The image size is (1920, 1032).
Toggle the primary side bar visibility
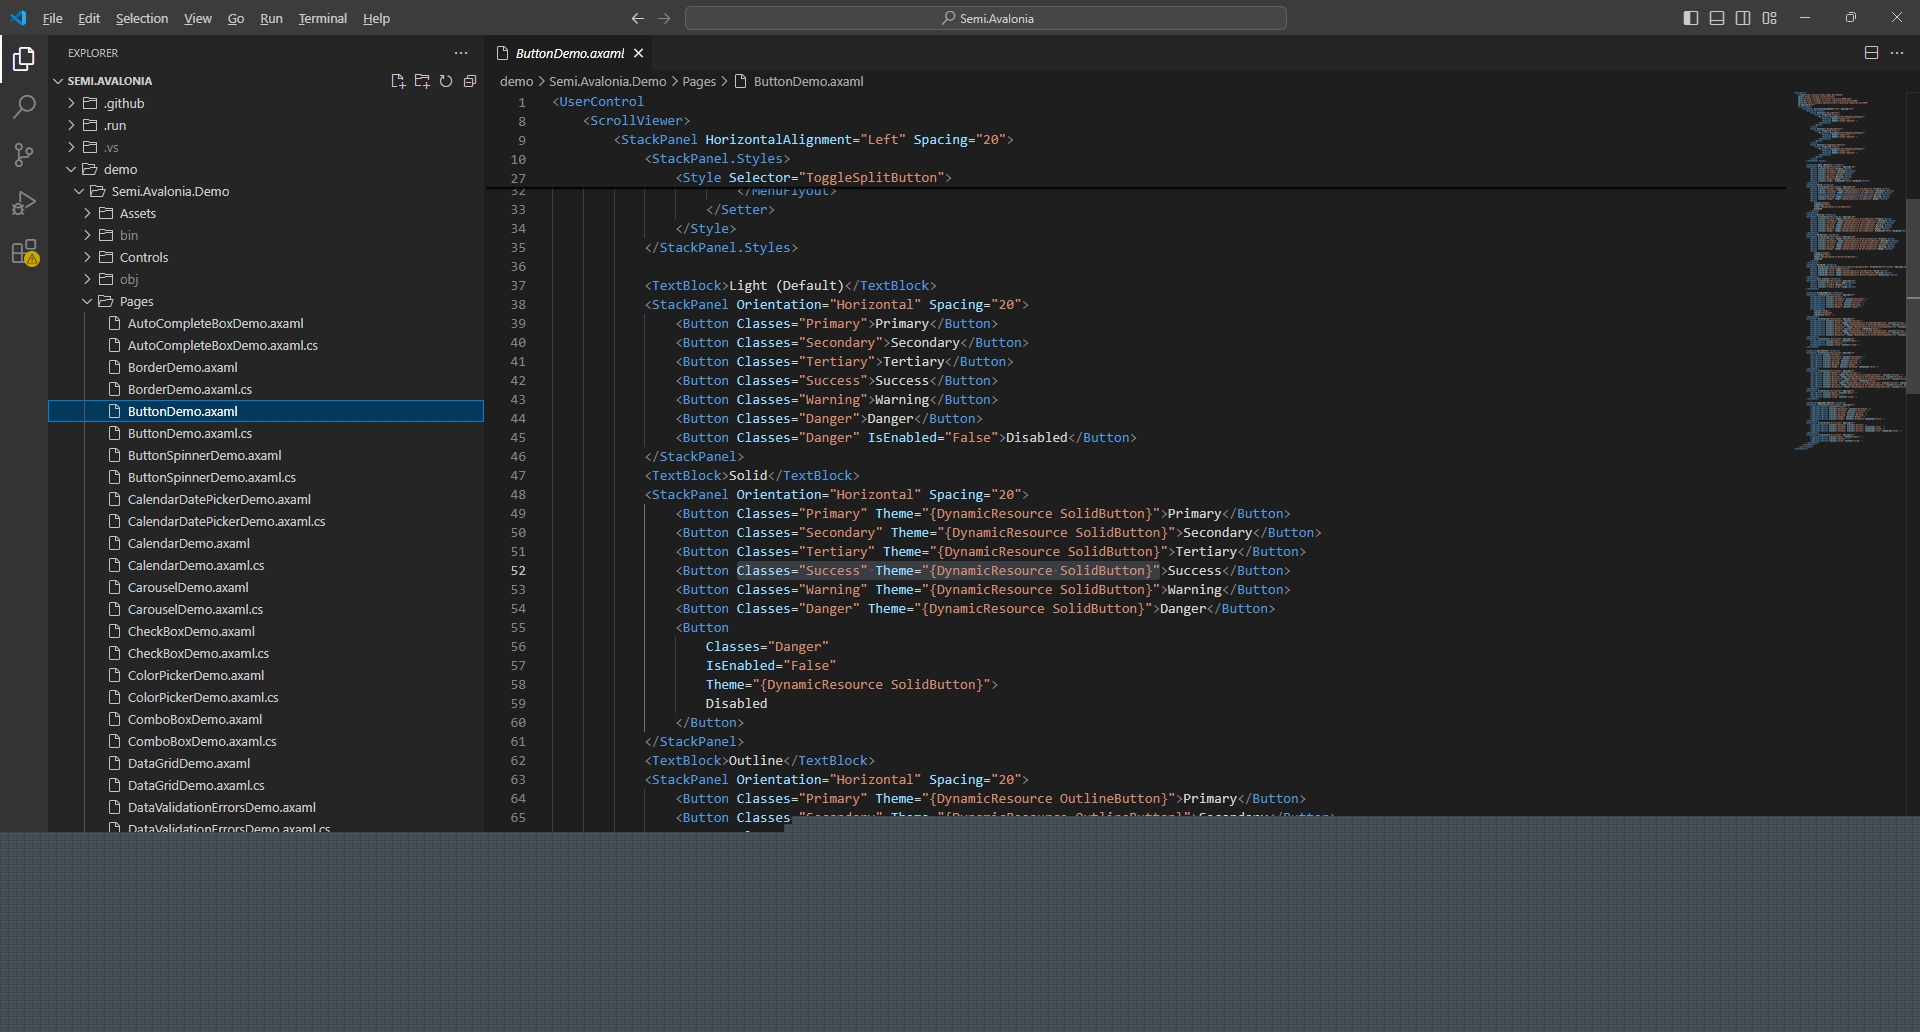pos(1691,18)
